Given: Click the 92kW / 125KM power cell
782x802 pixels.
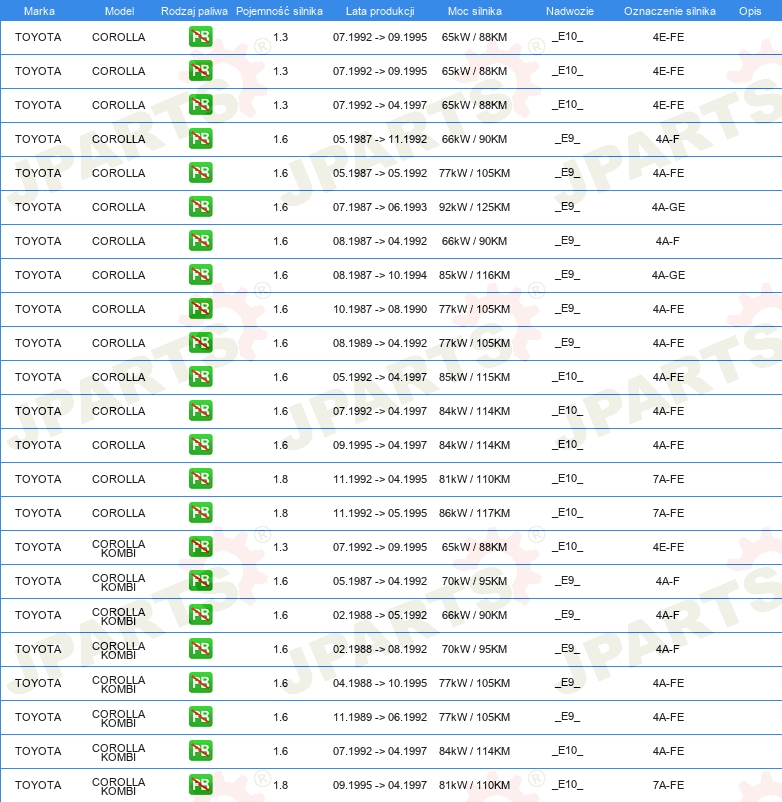Looking at the screenshot, I should click(x=474, y=207).
